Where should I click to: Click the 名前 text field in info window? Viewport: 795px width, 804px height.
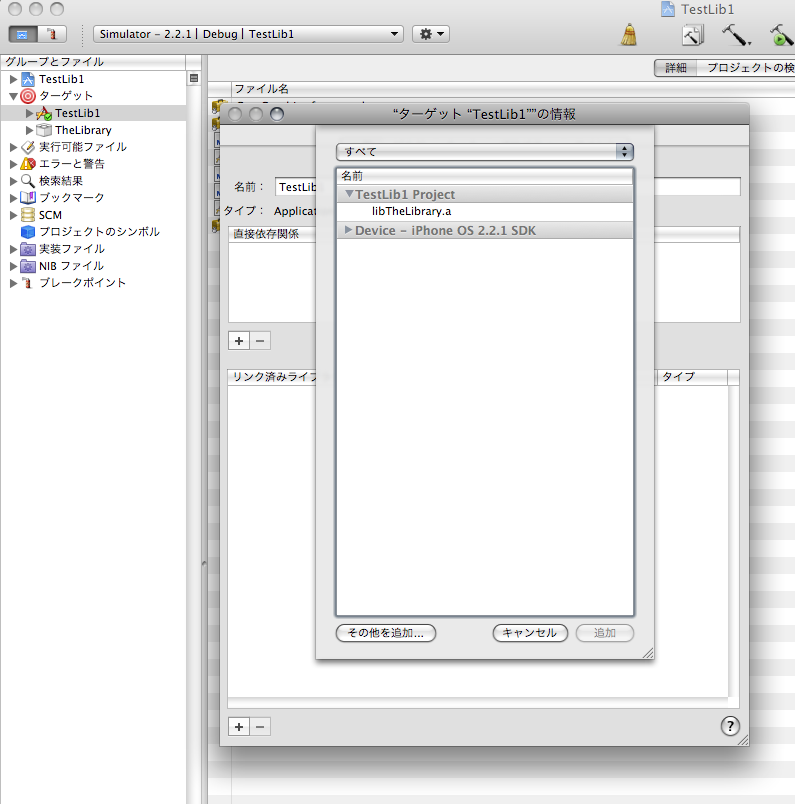507,187
